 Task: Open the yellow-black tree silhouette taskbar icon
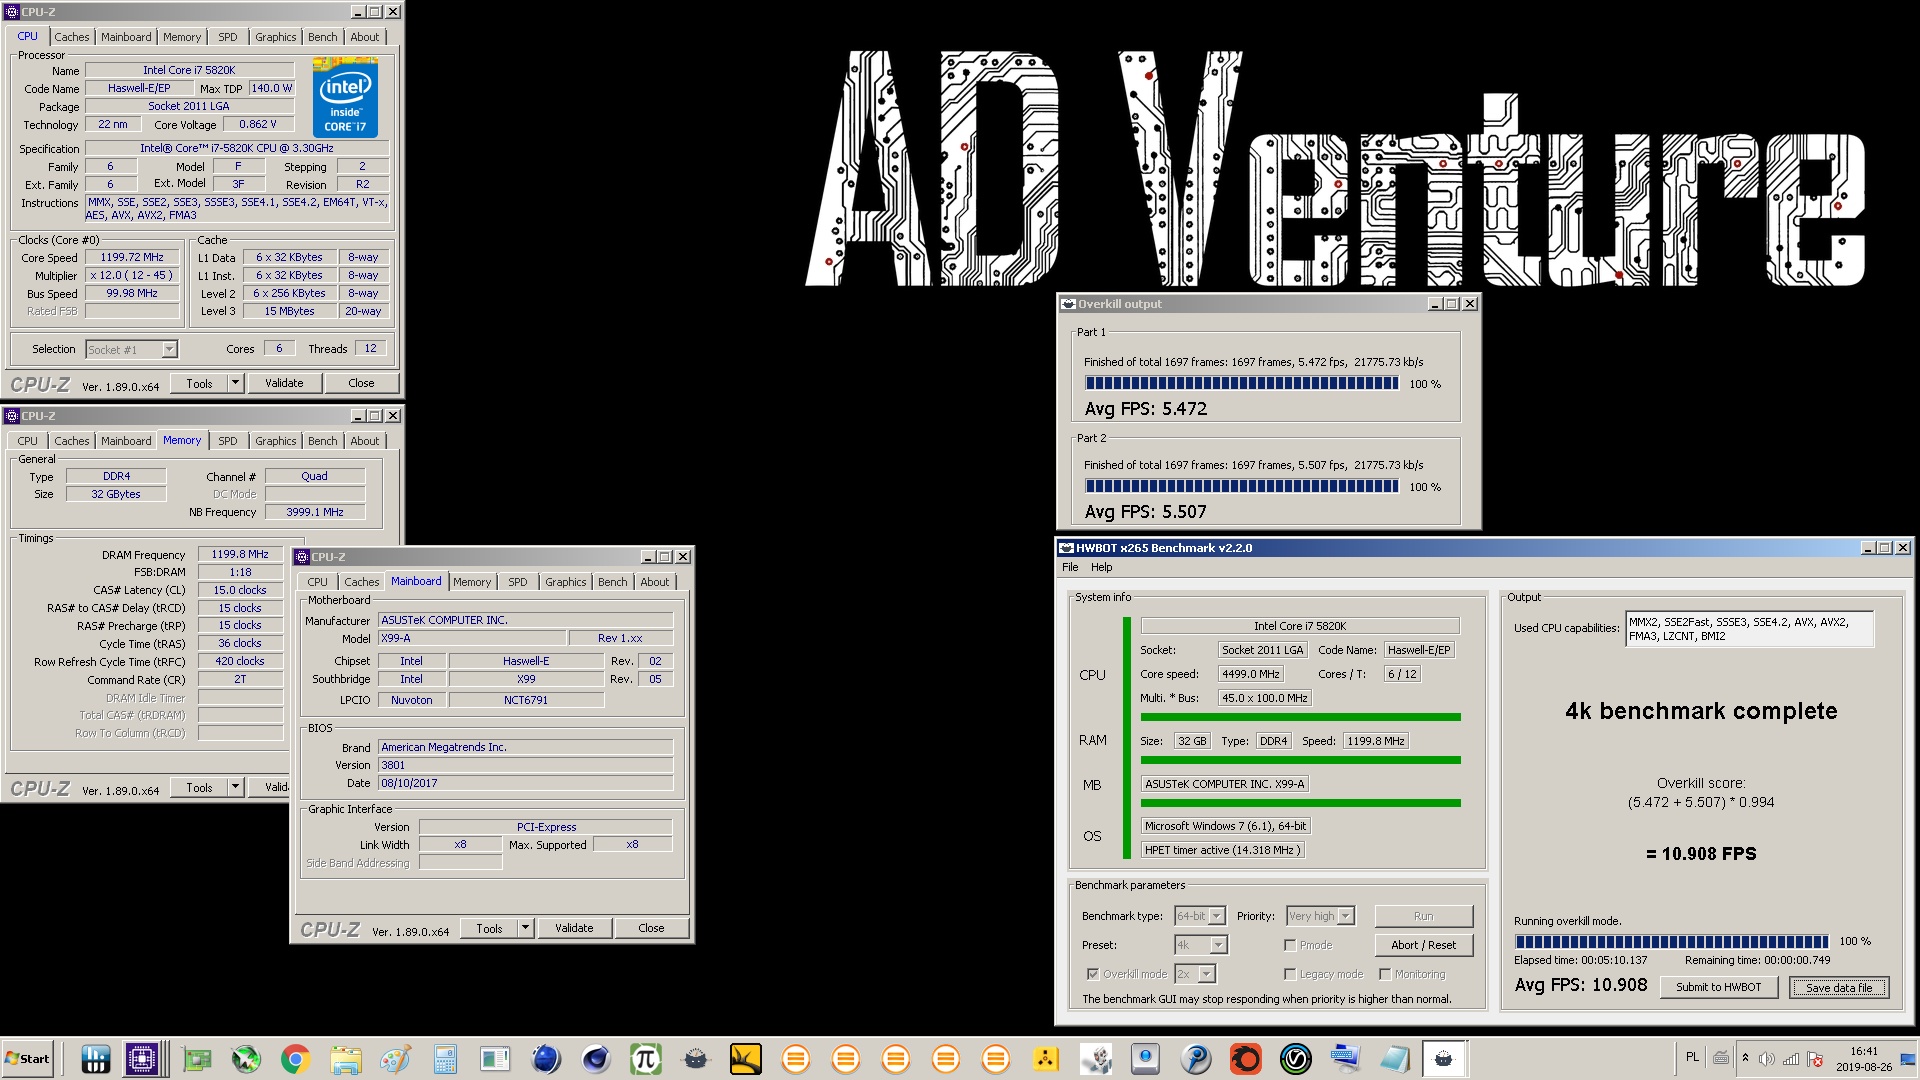pyautogui.click(x=745, y=1058)
